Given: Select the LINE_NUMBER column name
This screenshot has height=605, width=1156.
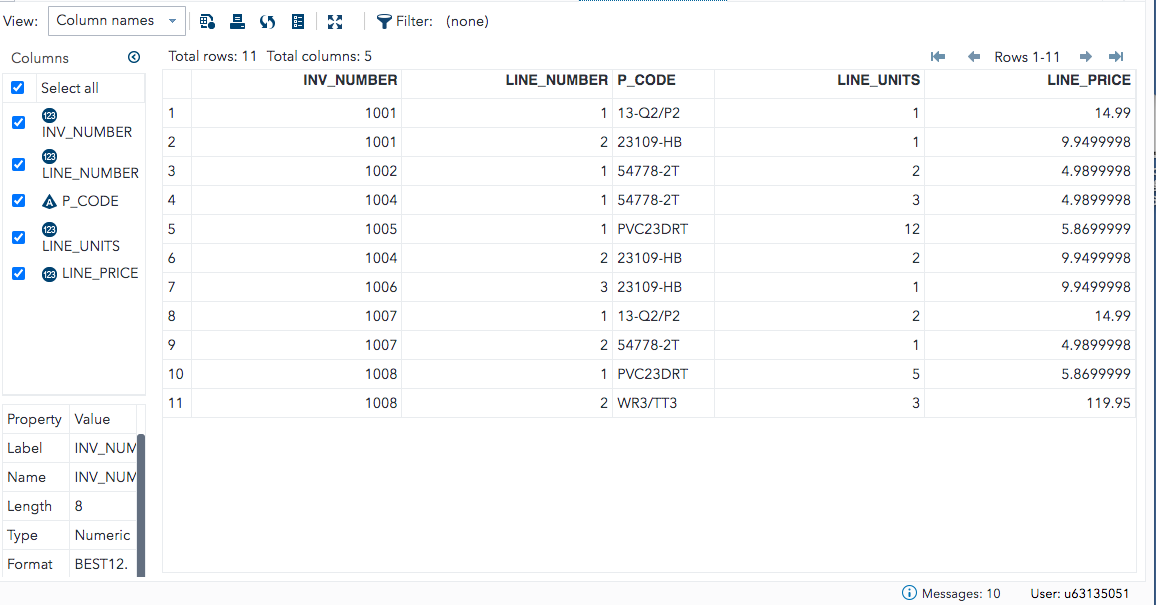Looking at the screenshot, I should (x=90, y=172).
